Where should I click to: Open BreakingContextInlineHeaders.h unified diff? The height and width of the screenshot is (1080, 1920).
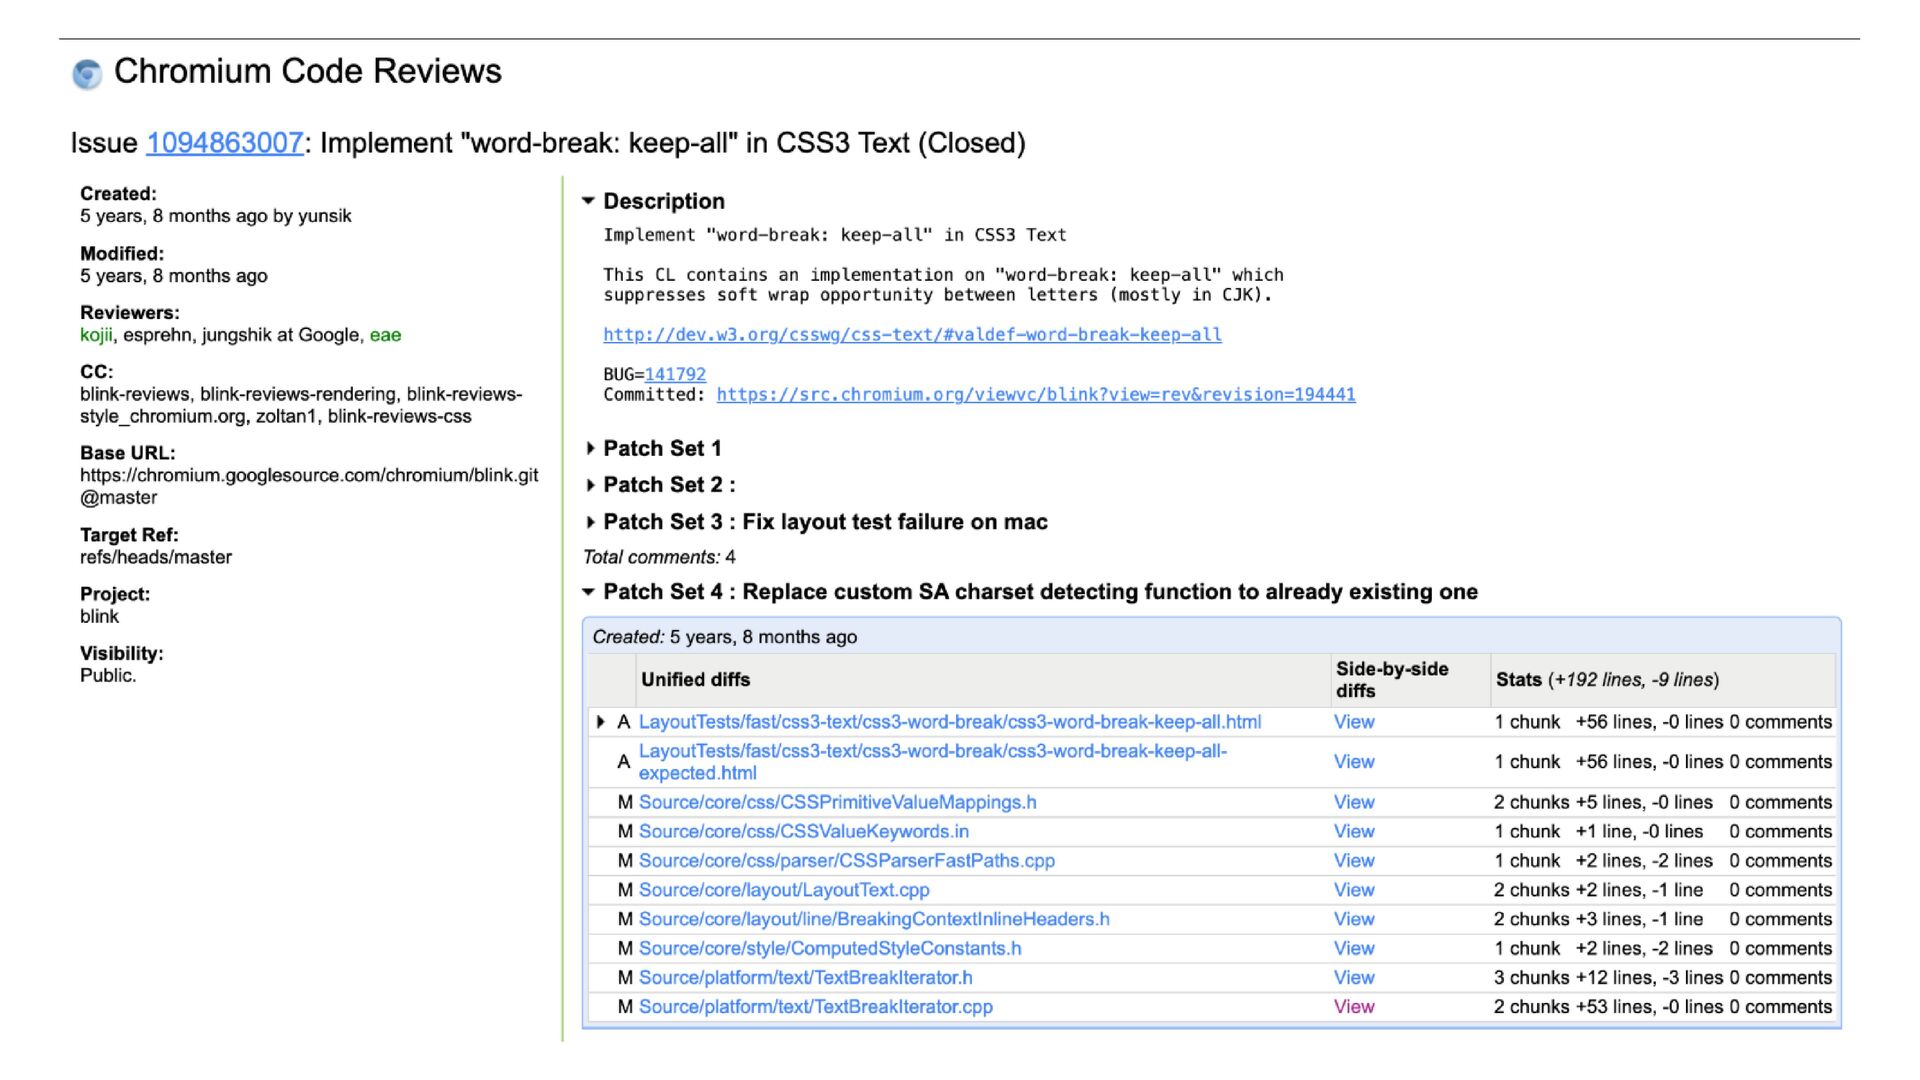coord(874,919)
